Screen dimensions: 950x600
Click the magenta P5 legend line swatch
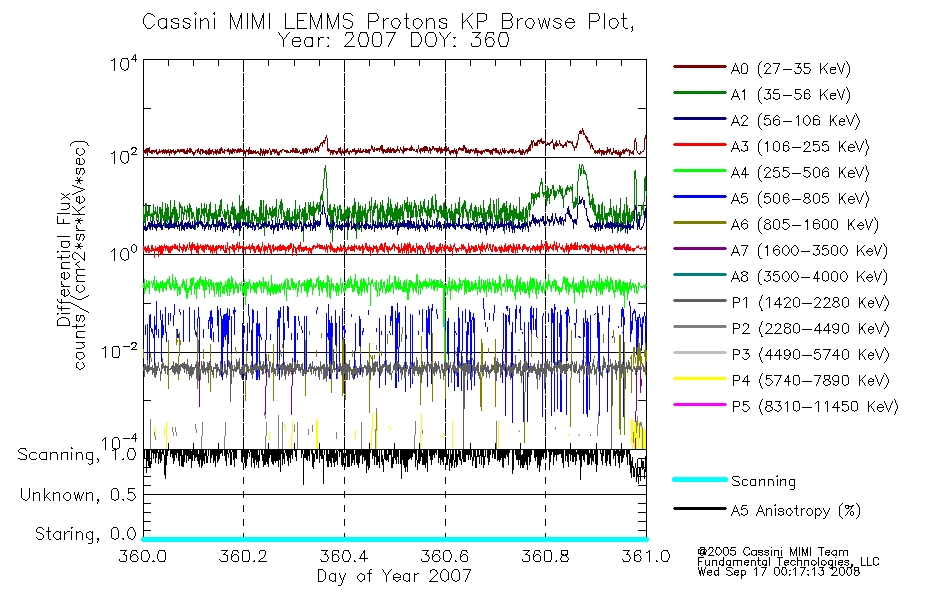click(x=700, y=404)
